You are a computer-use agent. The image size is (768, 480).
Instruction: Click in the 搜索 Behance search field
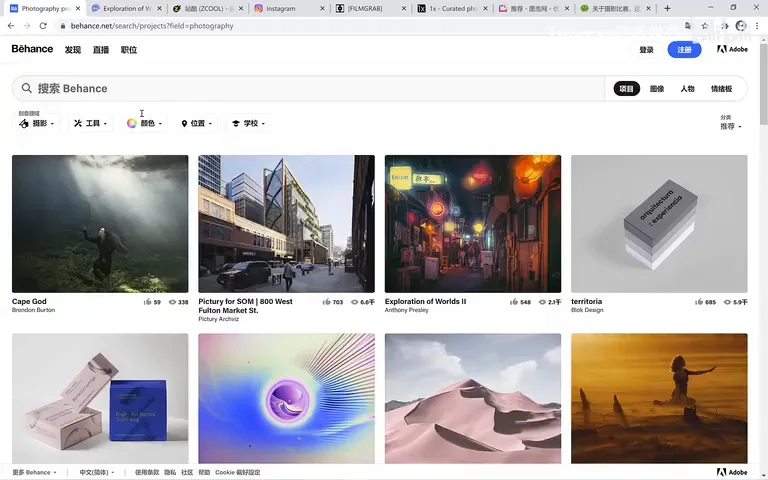tap(309, 89)
